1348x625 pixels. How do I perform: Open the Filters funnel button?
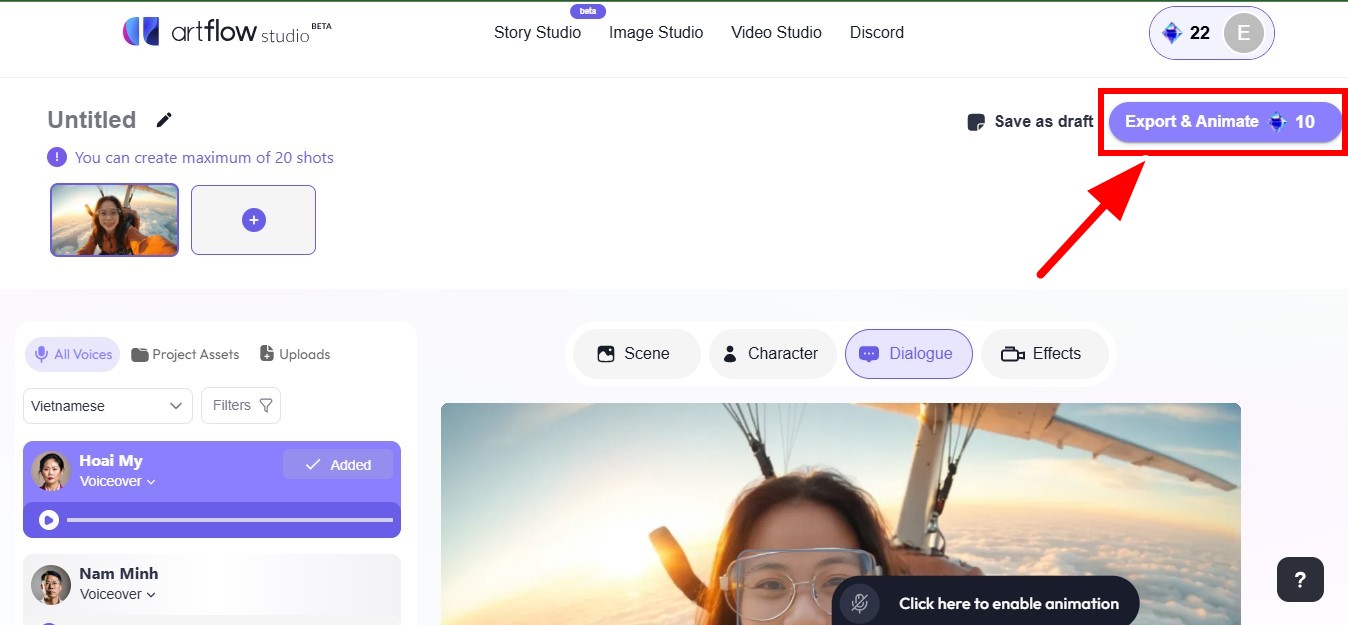(x=241, y=405)
